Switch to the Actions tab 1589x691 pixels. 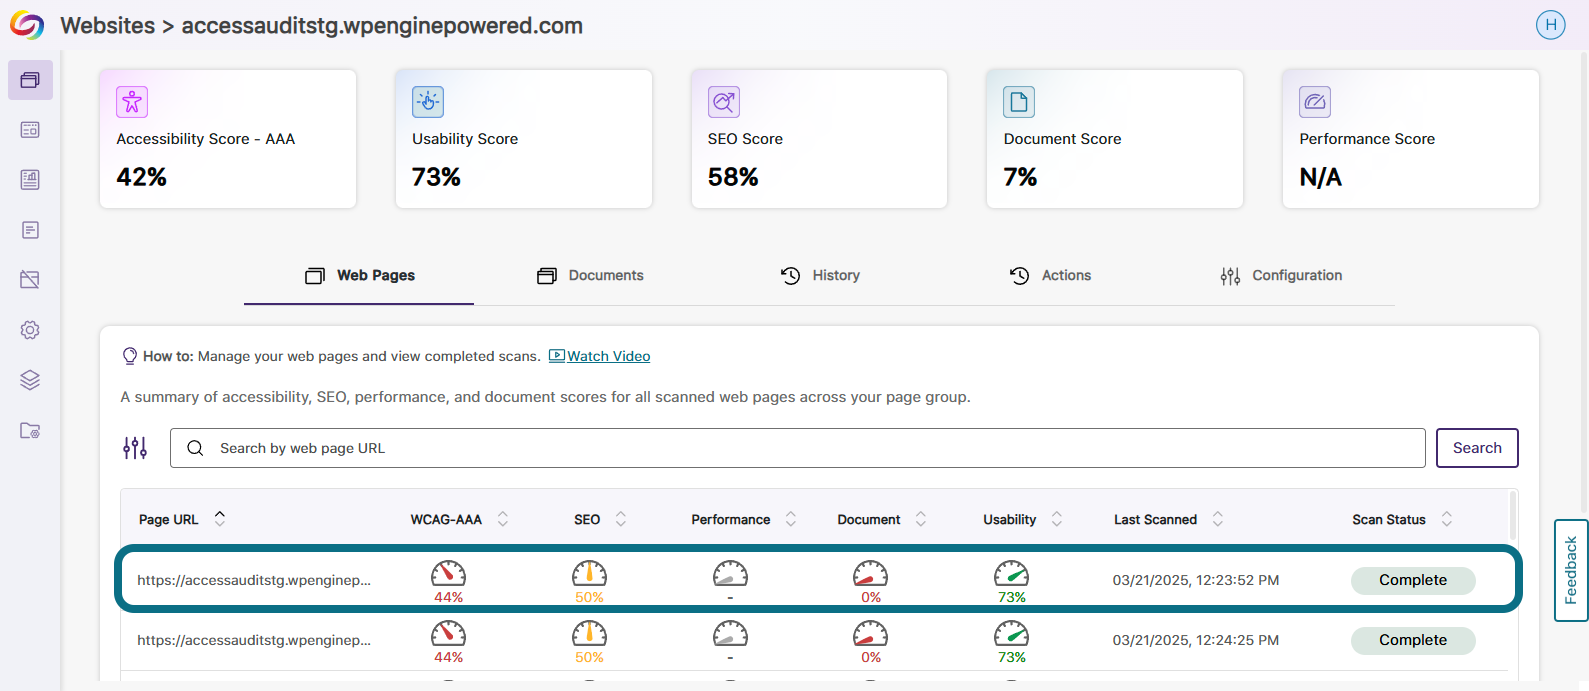tap(1050, 276)
